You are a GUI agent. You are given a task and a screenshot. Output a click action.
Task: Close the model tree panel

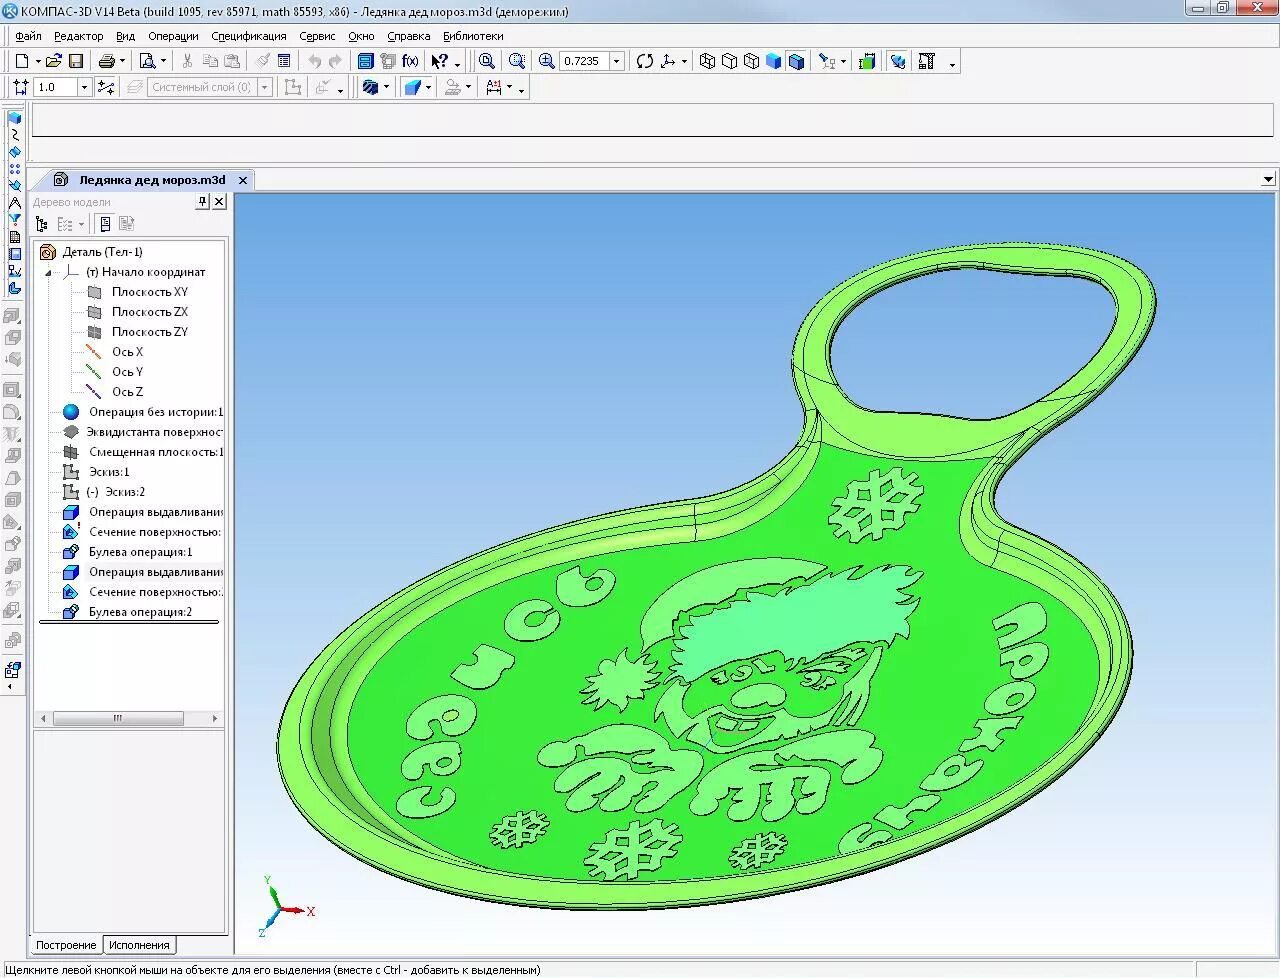pos(219,201)
